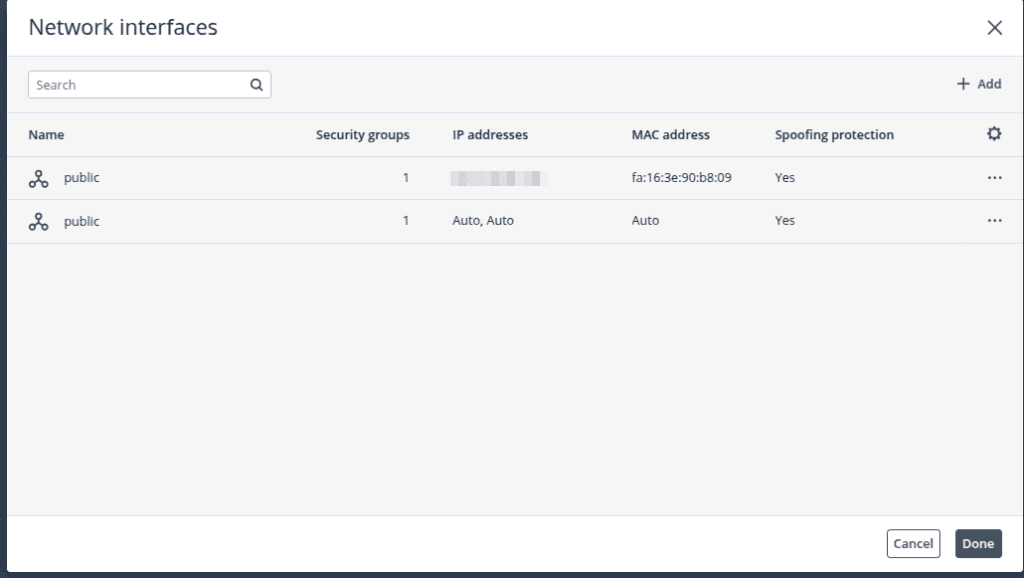Image resolution: width=1024 pixels, height=578 pixels.
Task: Add a new network interface
Action: pos(979,84)
